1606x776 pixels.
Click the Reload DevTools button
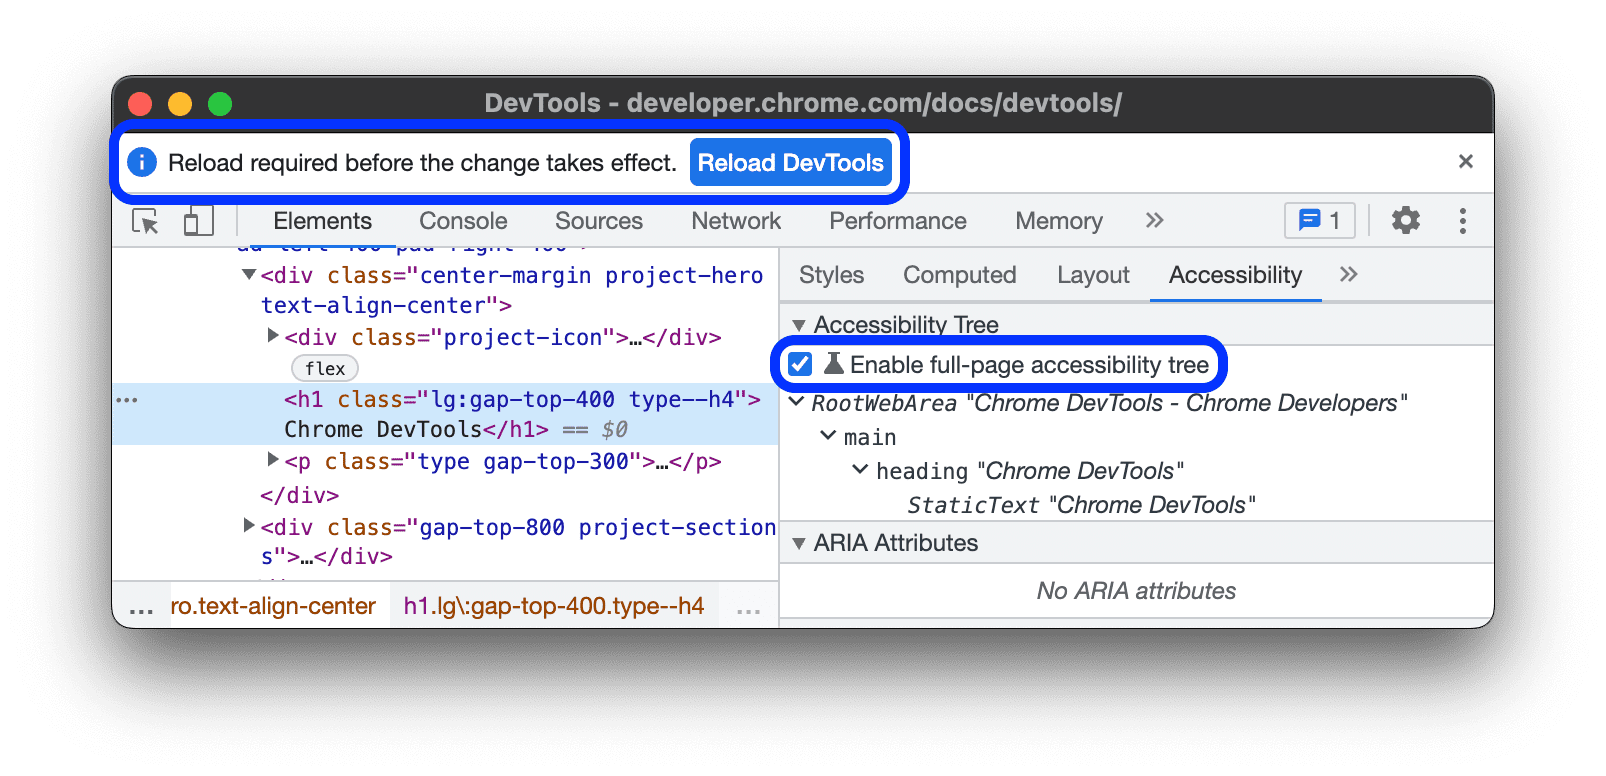791,162
